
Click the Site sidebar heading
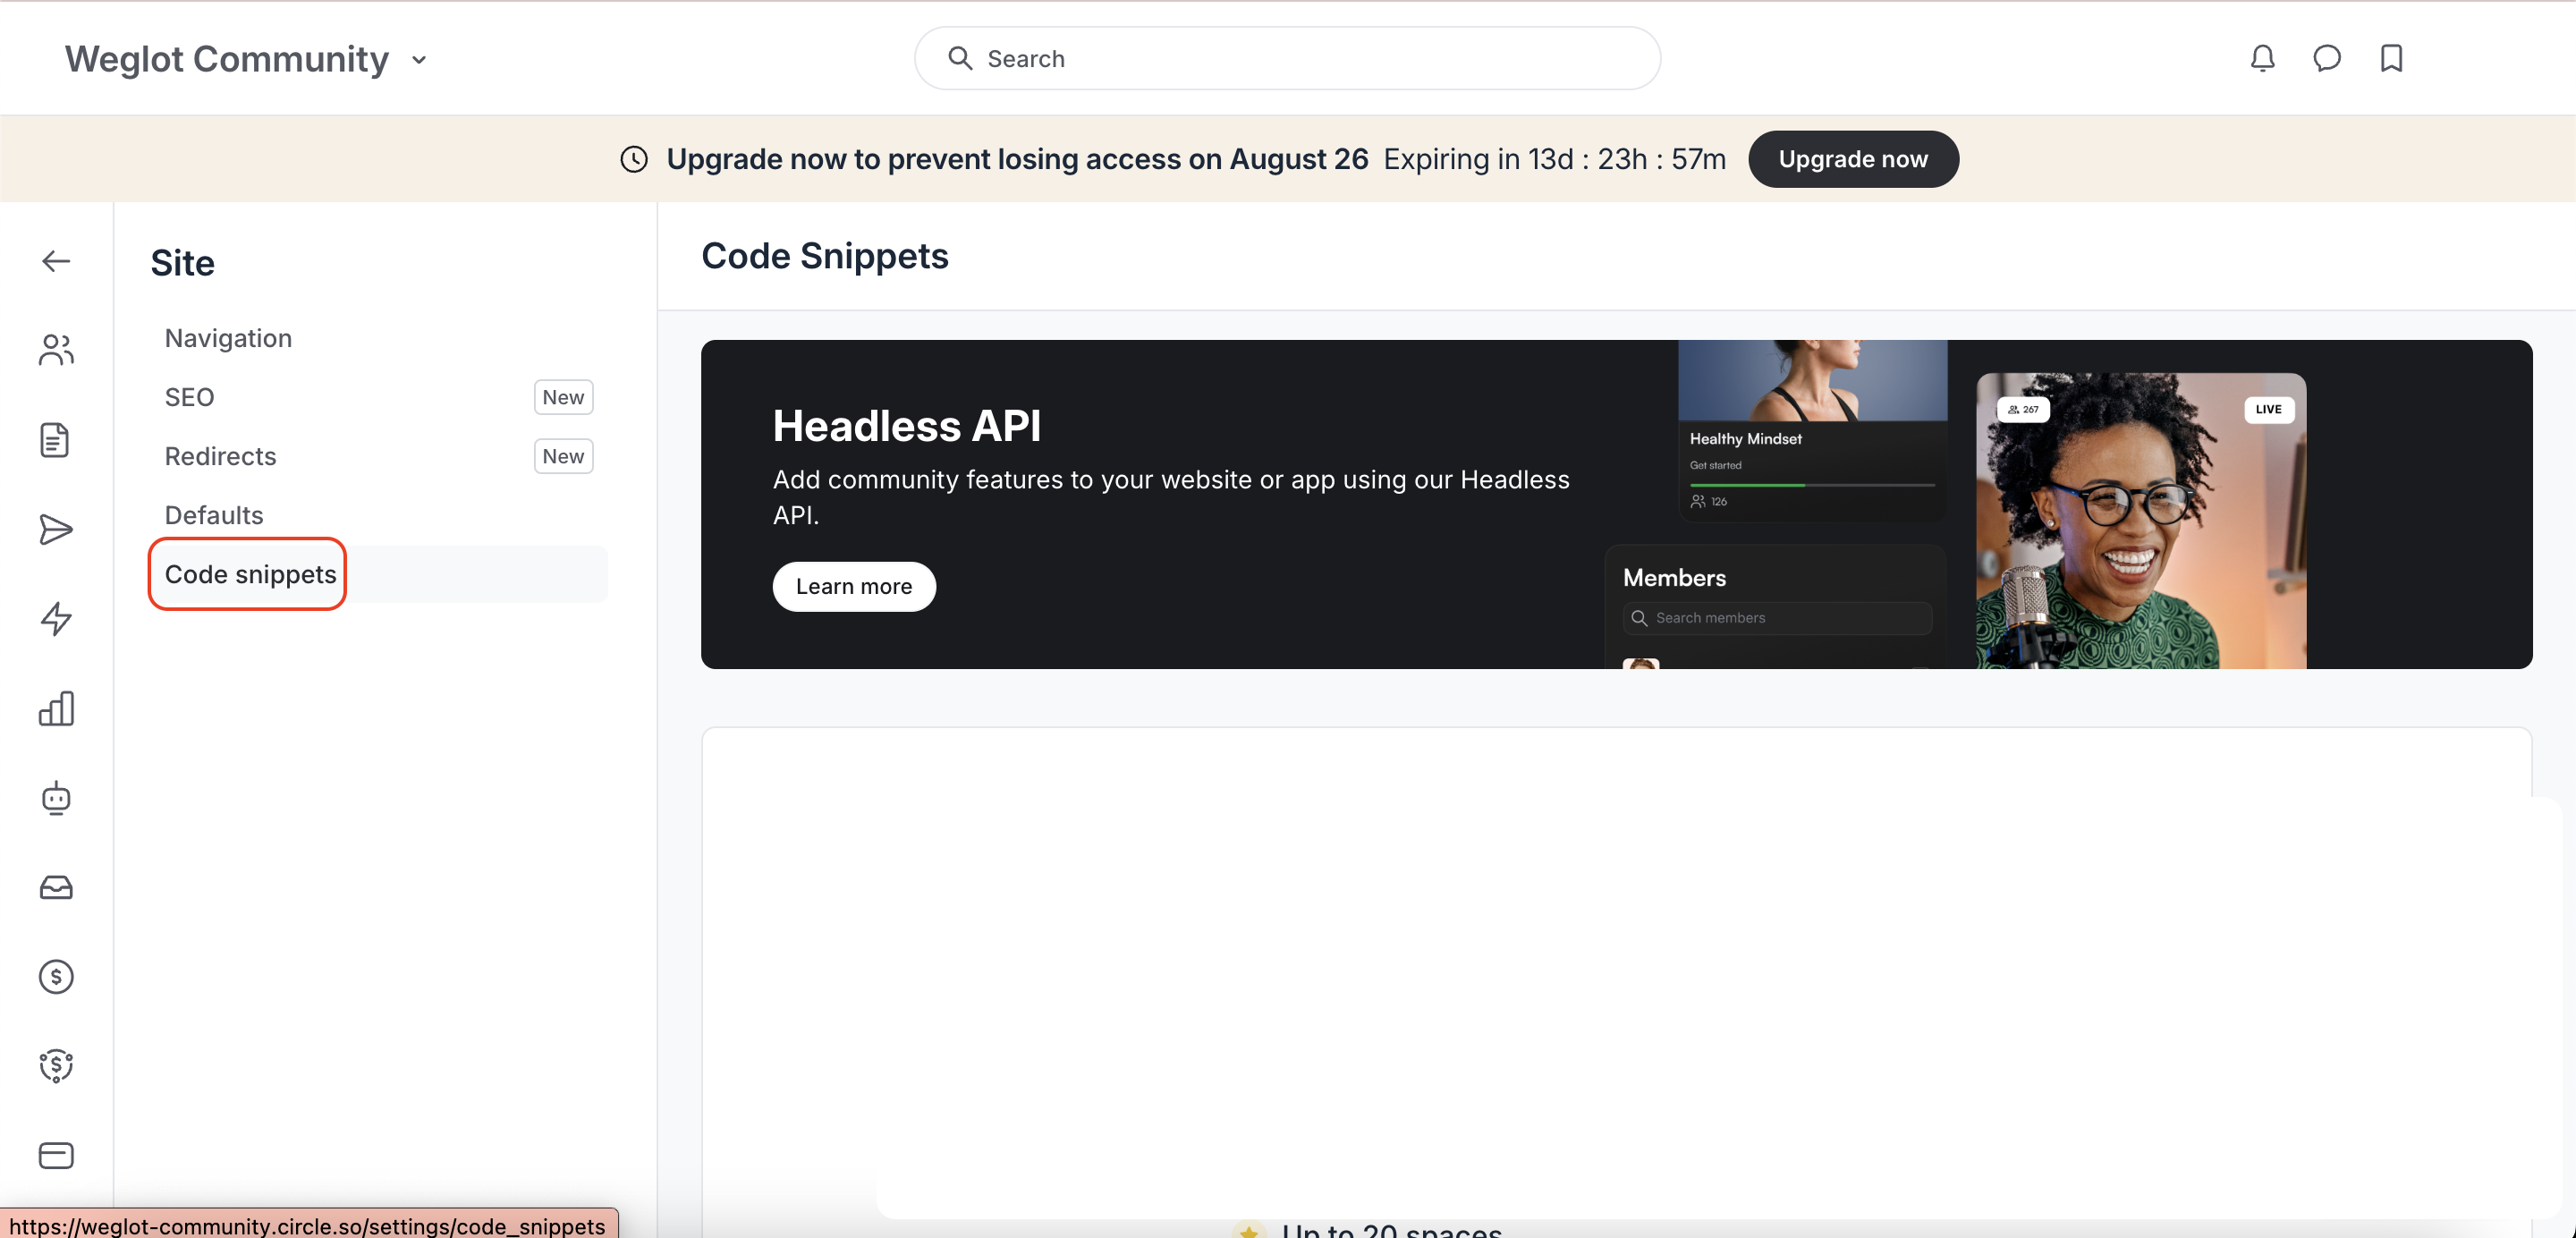pyautogui.click(x=183, y=263)
